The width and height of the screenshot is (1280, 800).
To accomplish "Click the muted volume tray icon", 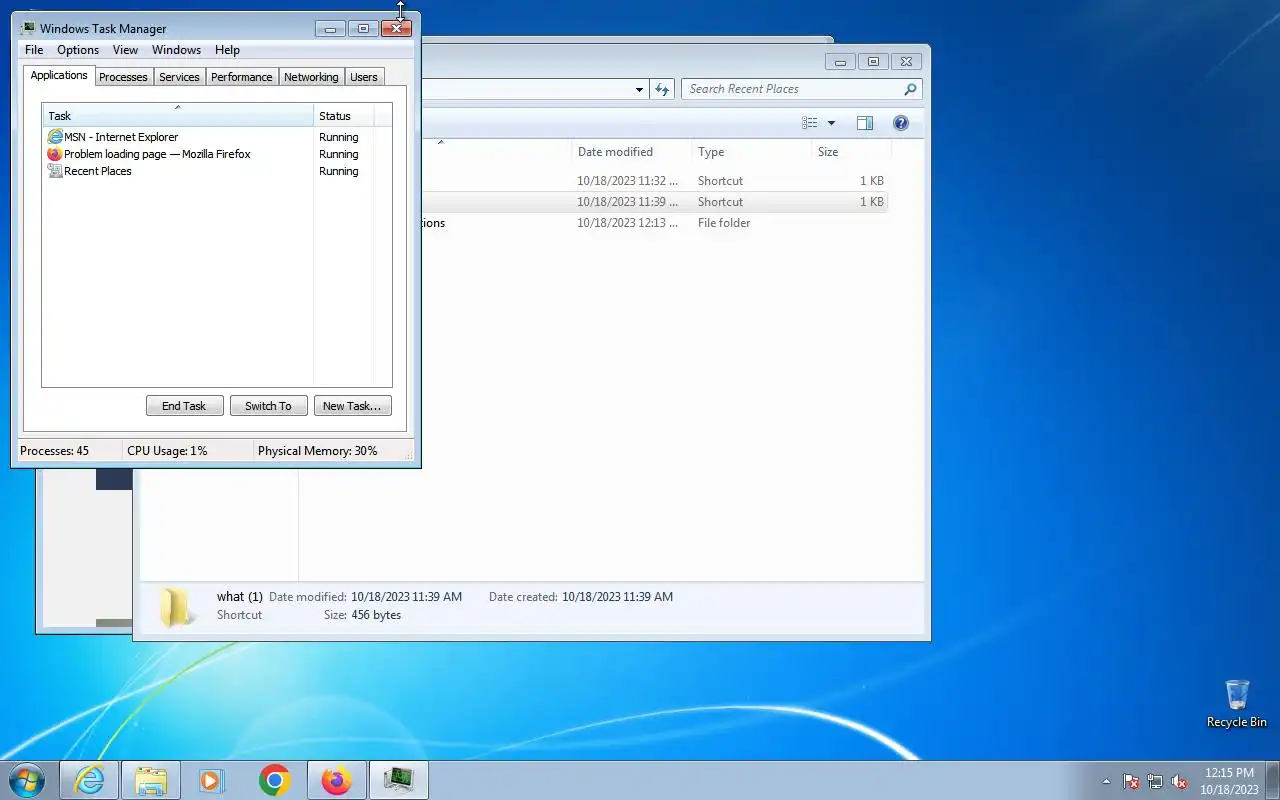I will coord(1180,781).
